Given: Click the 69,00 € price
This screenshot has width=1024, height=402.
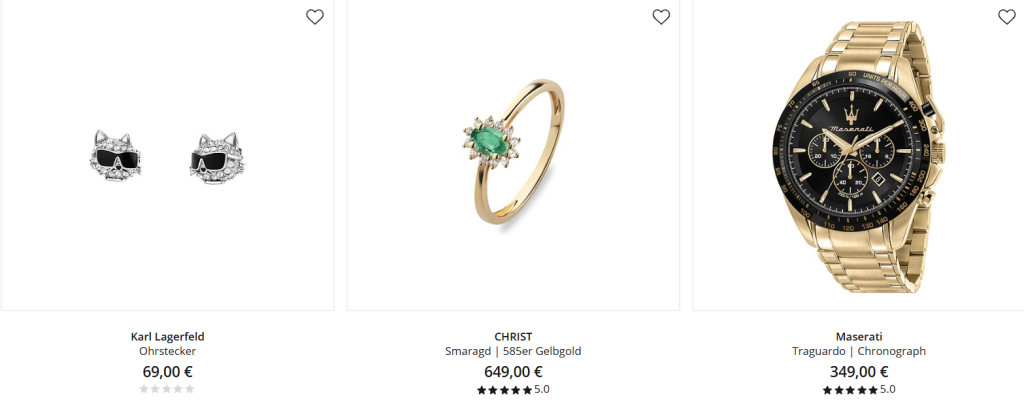Looking at the screenshot, I should pos(167,372).
